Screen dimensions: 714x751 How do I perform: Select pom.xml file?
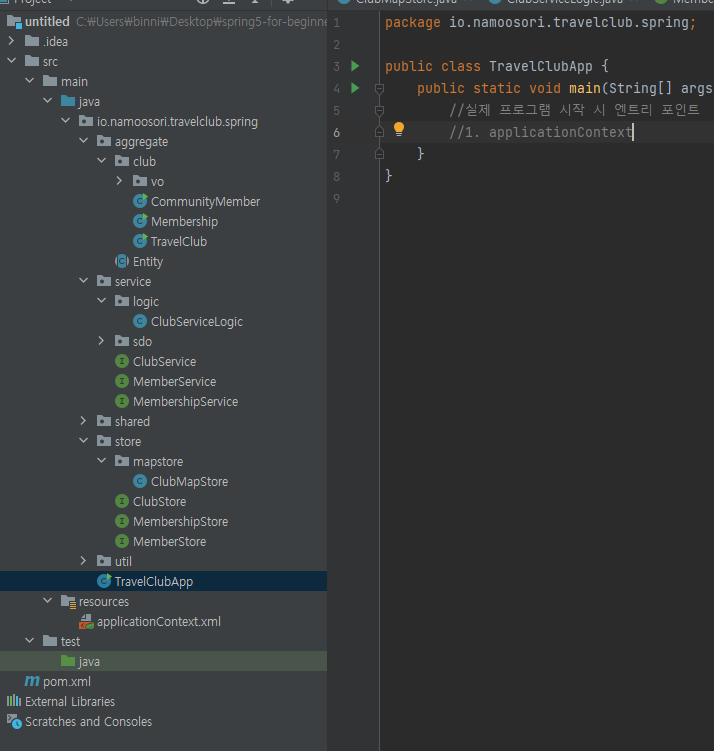coord(67,682)
